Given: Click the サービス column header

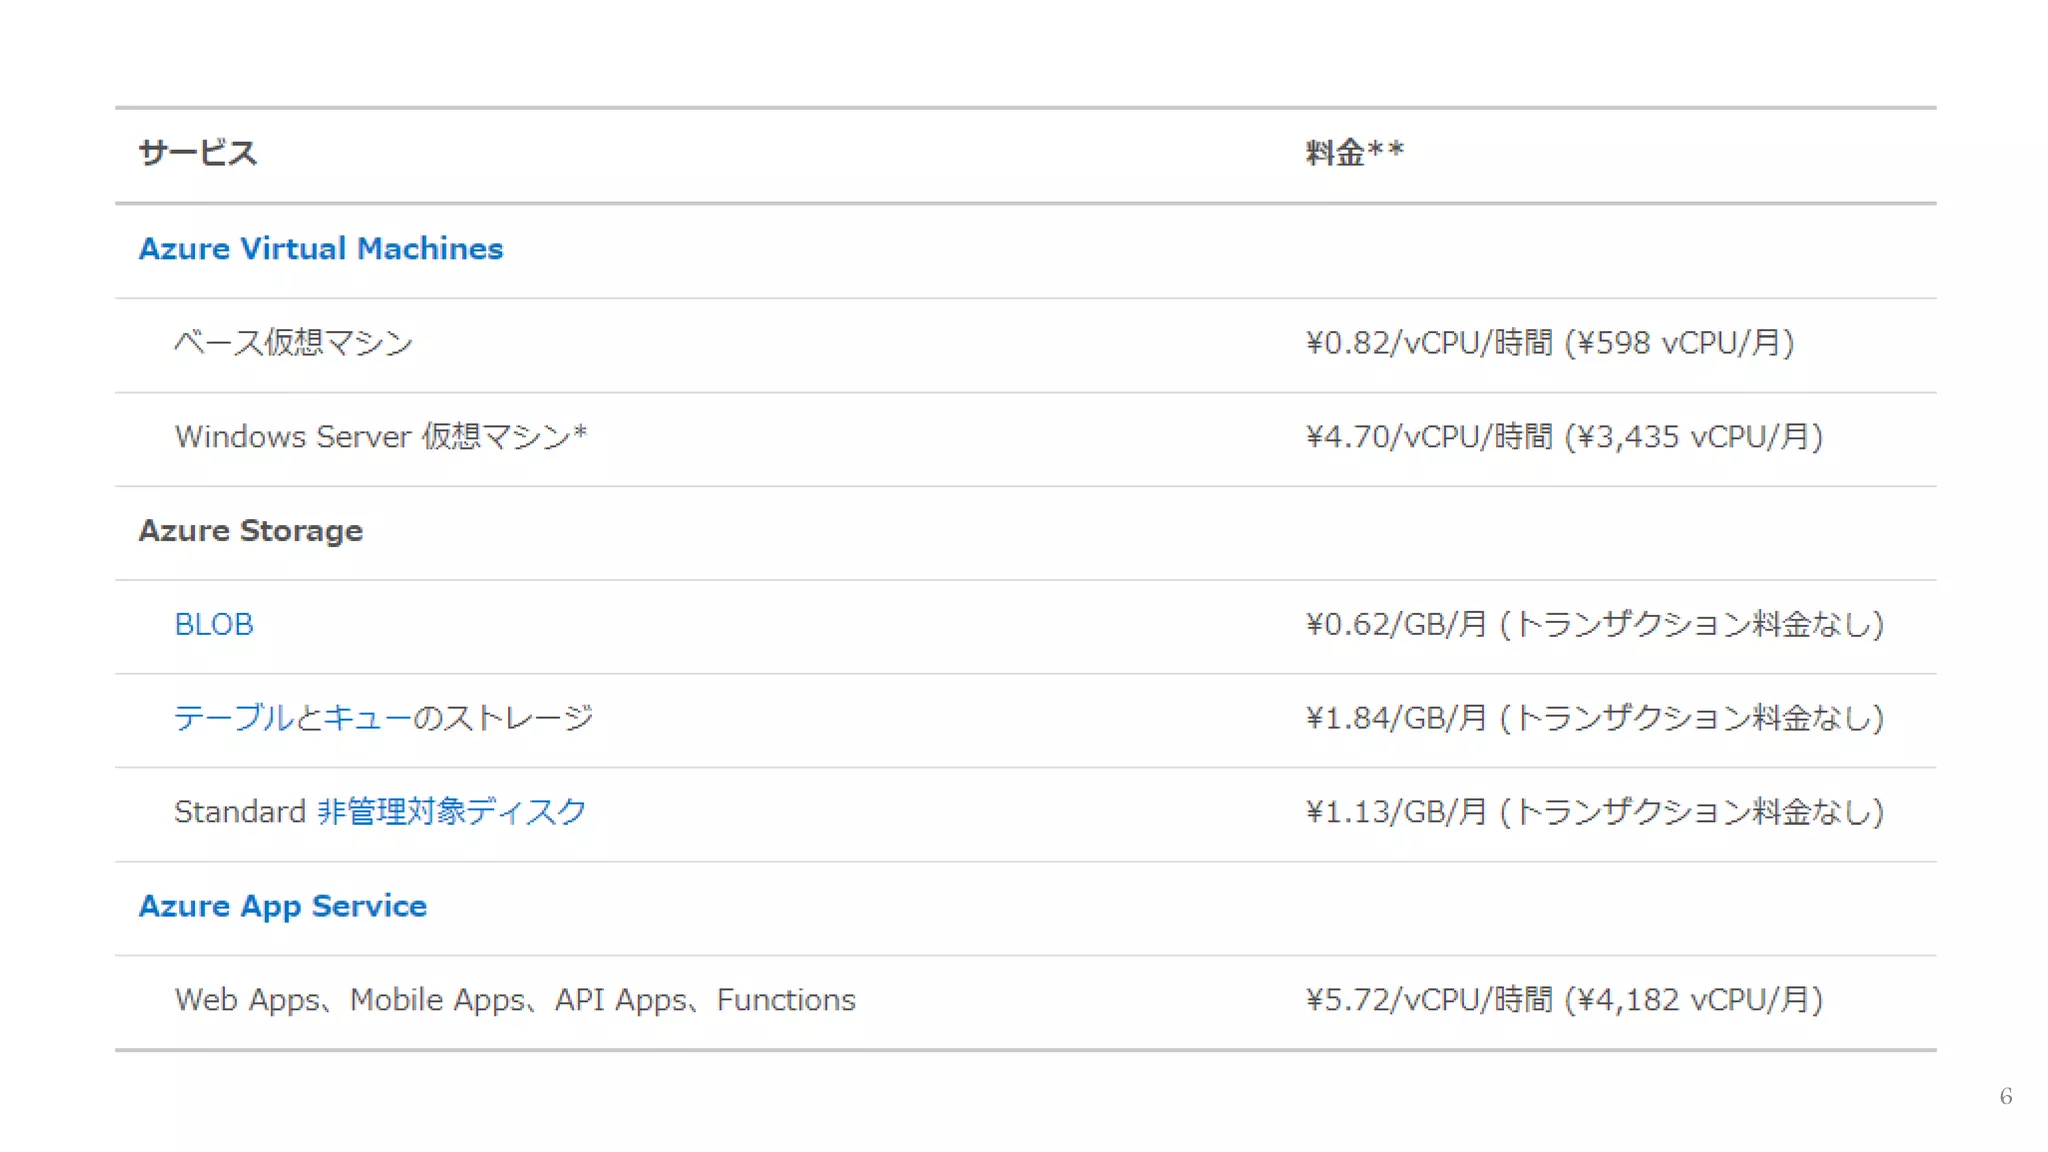Looking at the screenshot, I should point(197,153).
